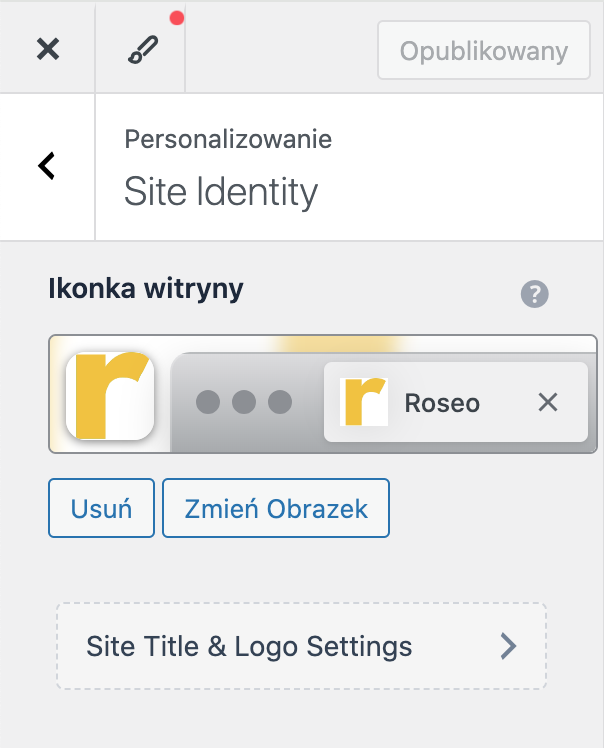Open the paintbrush theme styles icon

pos(140,50)
